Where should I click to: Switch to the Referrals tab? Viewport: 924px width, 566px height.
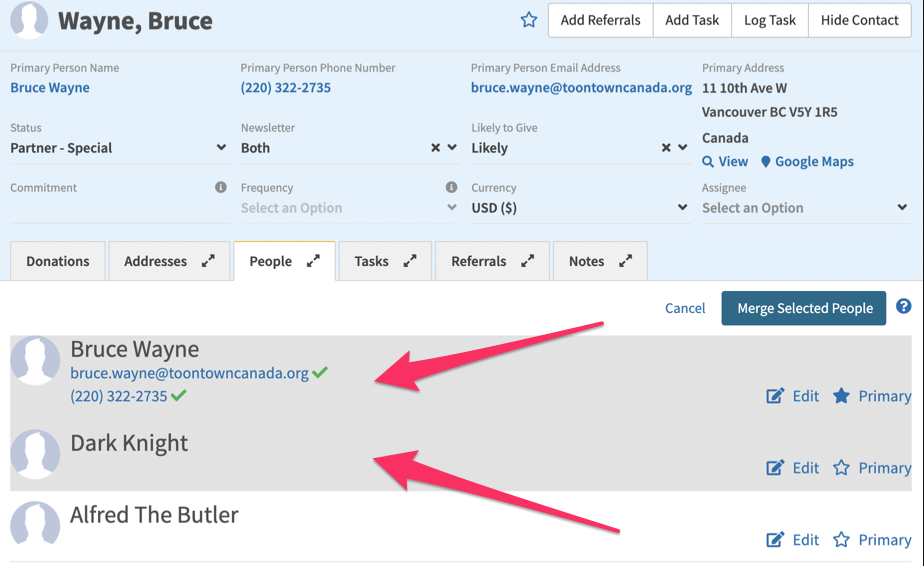478,261
